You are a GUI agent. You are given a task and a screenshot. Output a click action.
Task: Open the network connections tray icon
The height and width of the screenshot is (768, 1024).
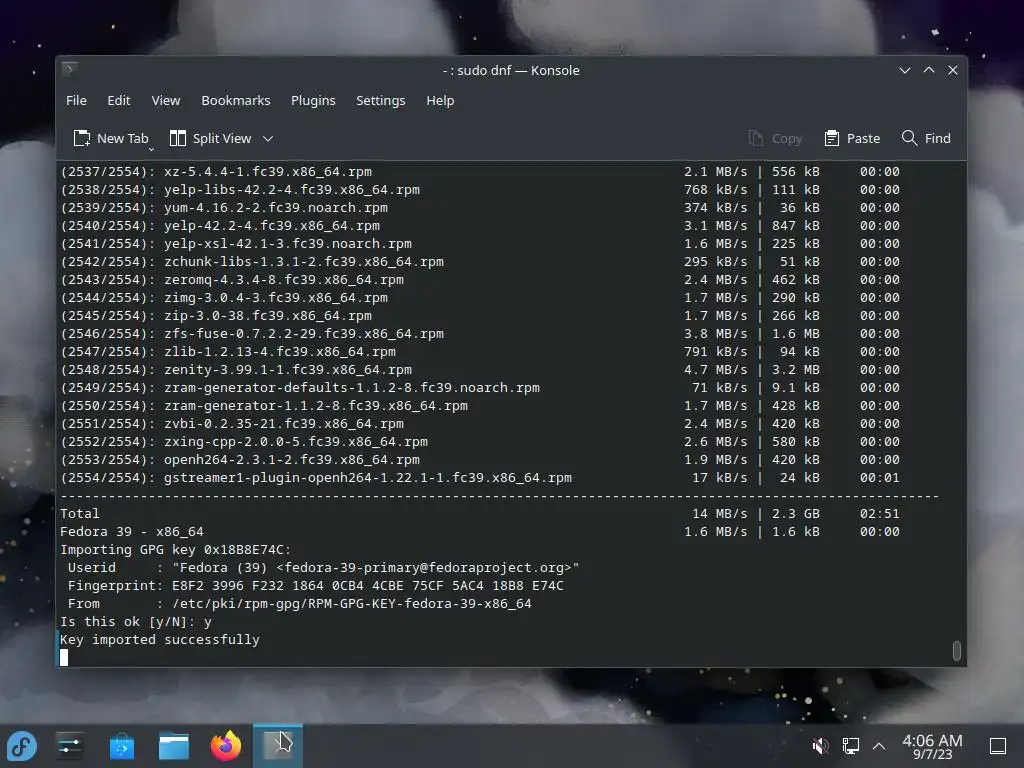[x=850, y=746]
